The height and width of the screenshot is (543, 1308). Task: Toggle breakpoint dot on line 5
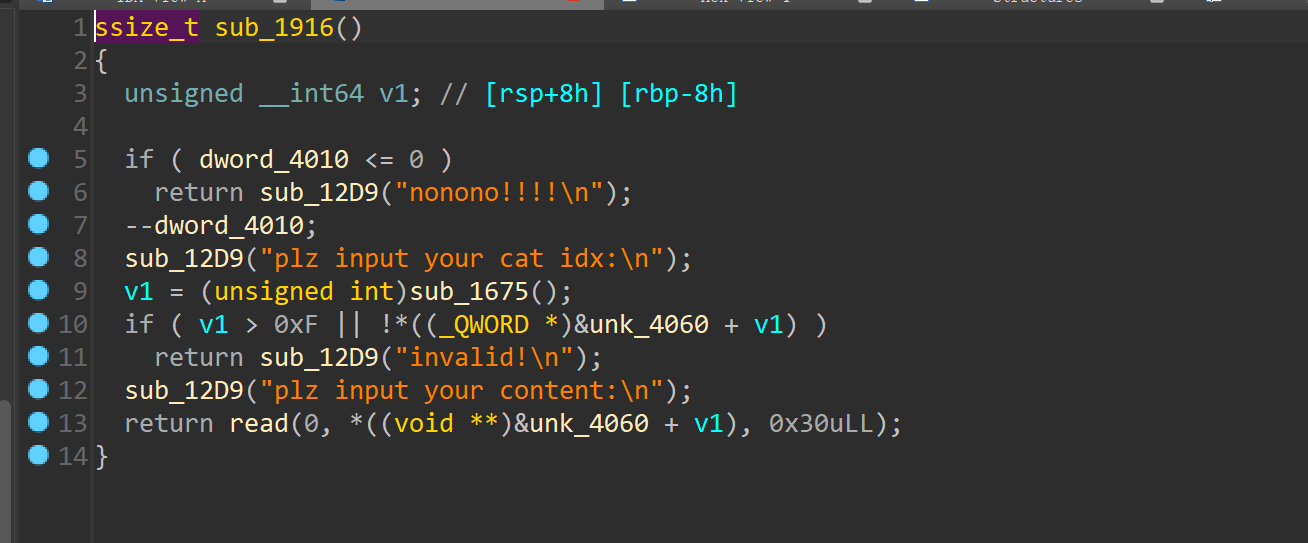pyautogui.click(x=39, y=158)
